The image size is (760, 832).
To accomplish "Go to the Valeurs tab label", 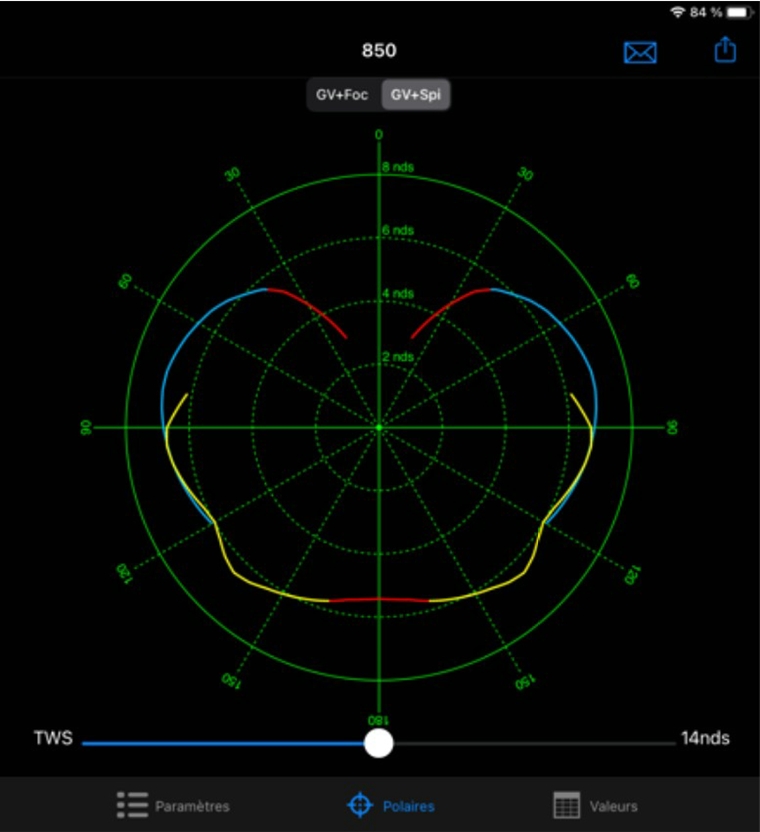I will pyautogui.click(x=612, y=806).
